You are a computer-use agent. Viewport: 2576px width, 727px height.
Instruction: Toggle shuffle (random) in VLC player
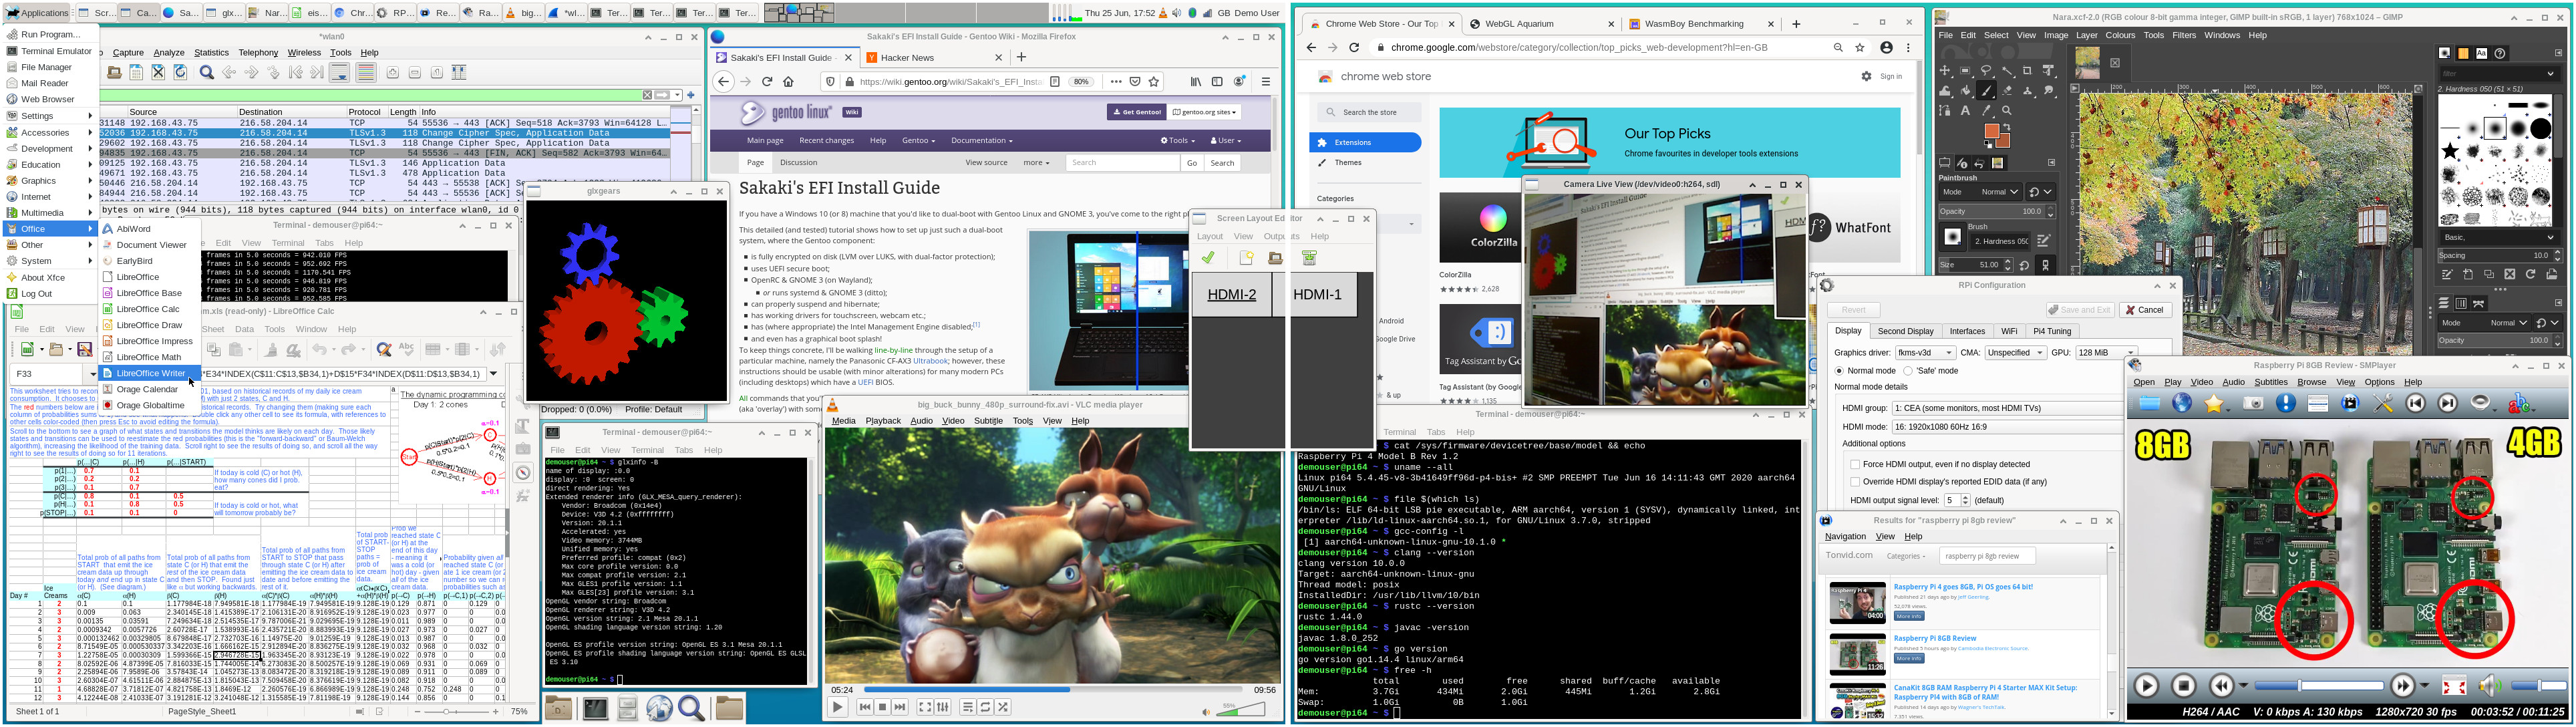pyautogui.click(x=1003, y=707)
